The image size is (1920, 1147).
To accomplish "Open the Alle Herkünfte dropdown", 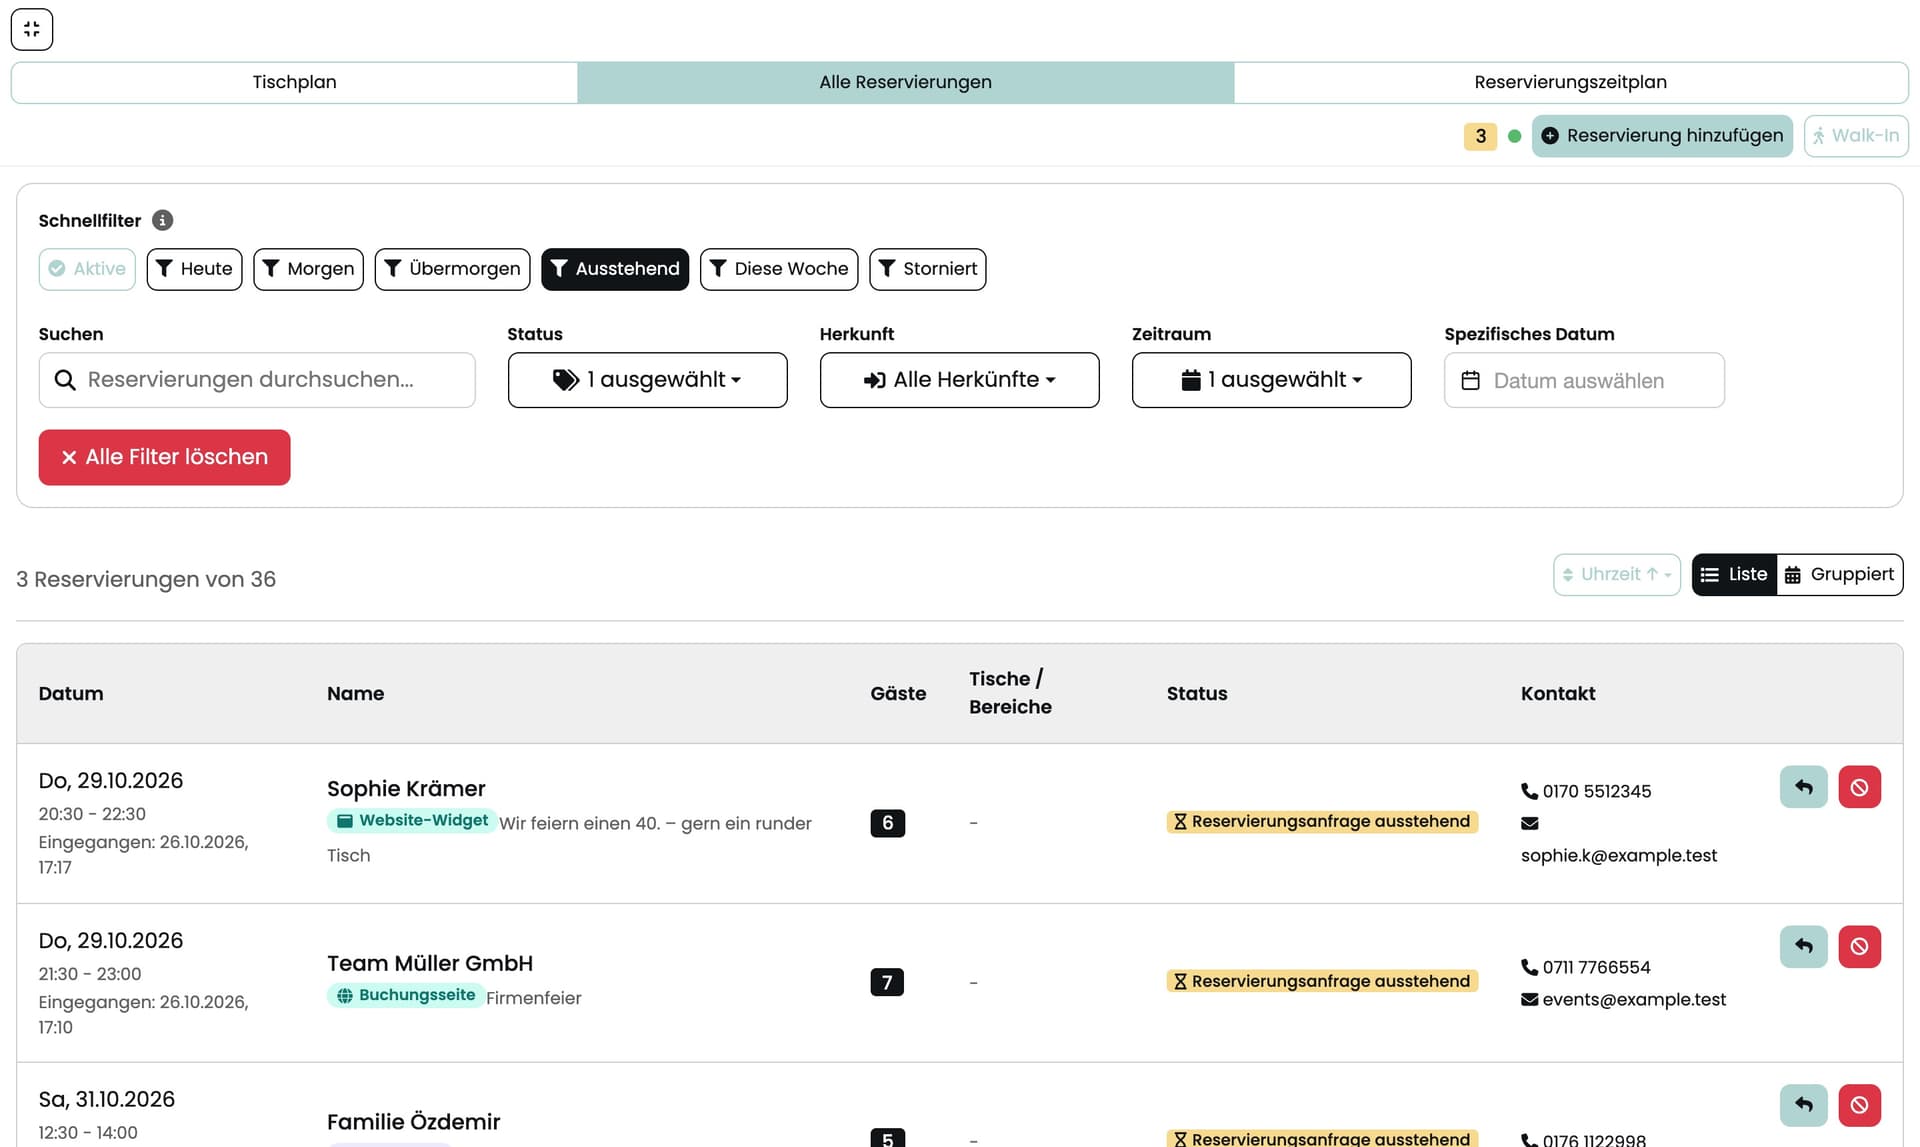I will pyautogui.click(x=959, y=380).
